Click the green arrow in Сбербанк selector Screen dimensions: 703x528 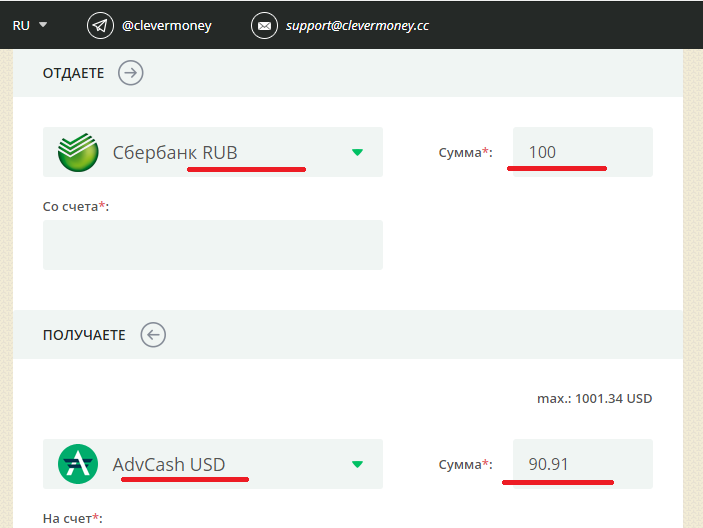tap(357, 153)
